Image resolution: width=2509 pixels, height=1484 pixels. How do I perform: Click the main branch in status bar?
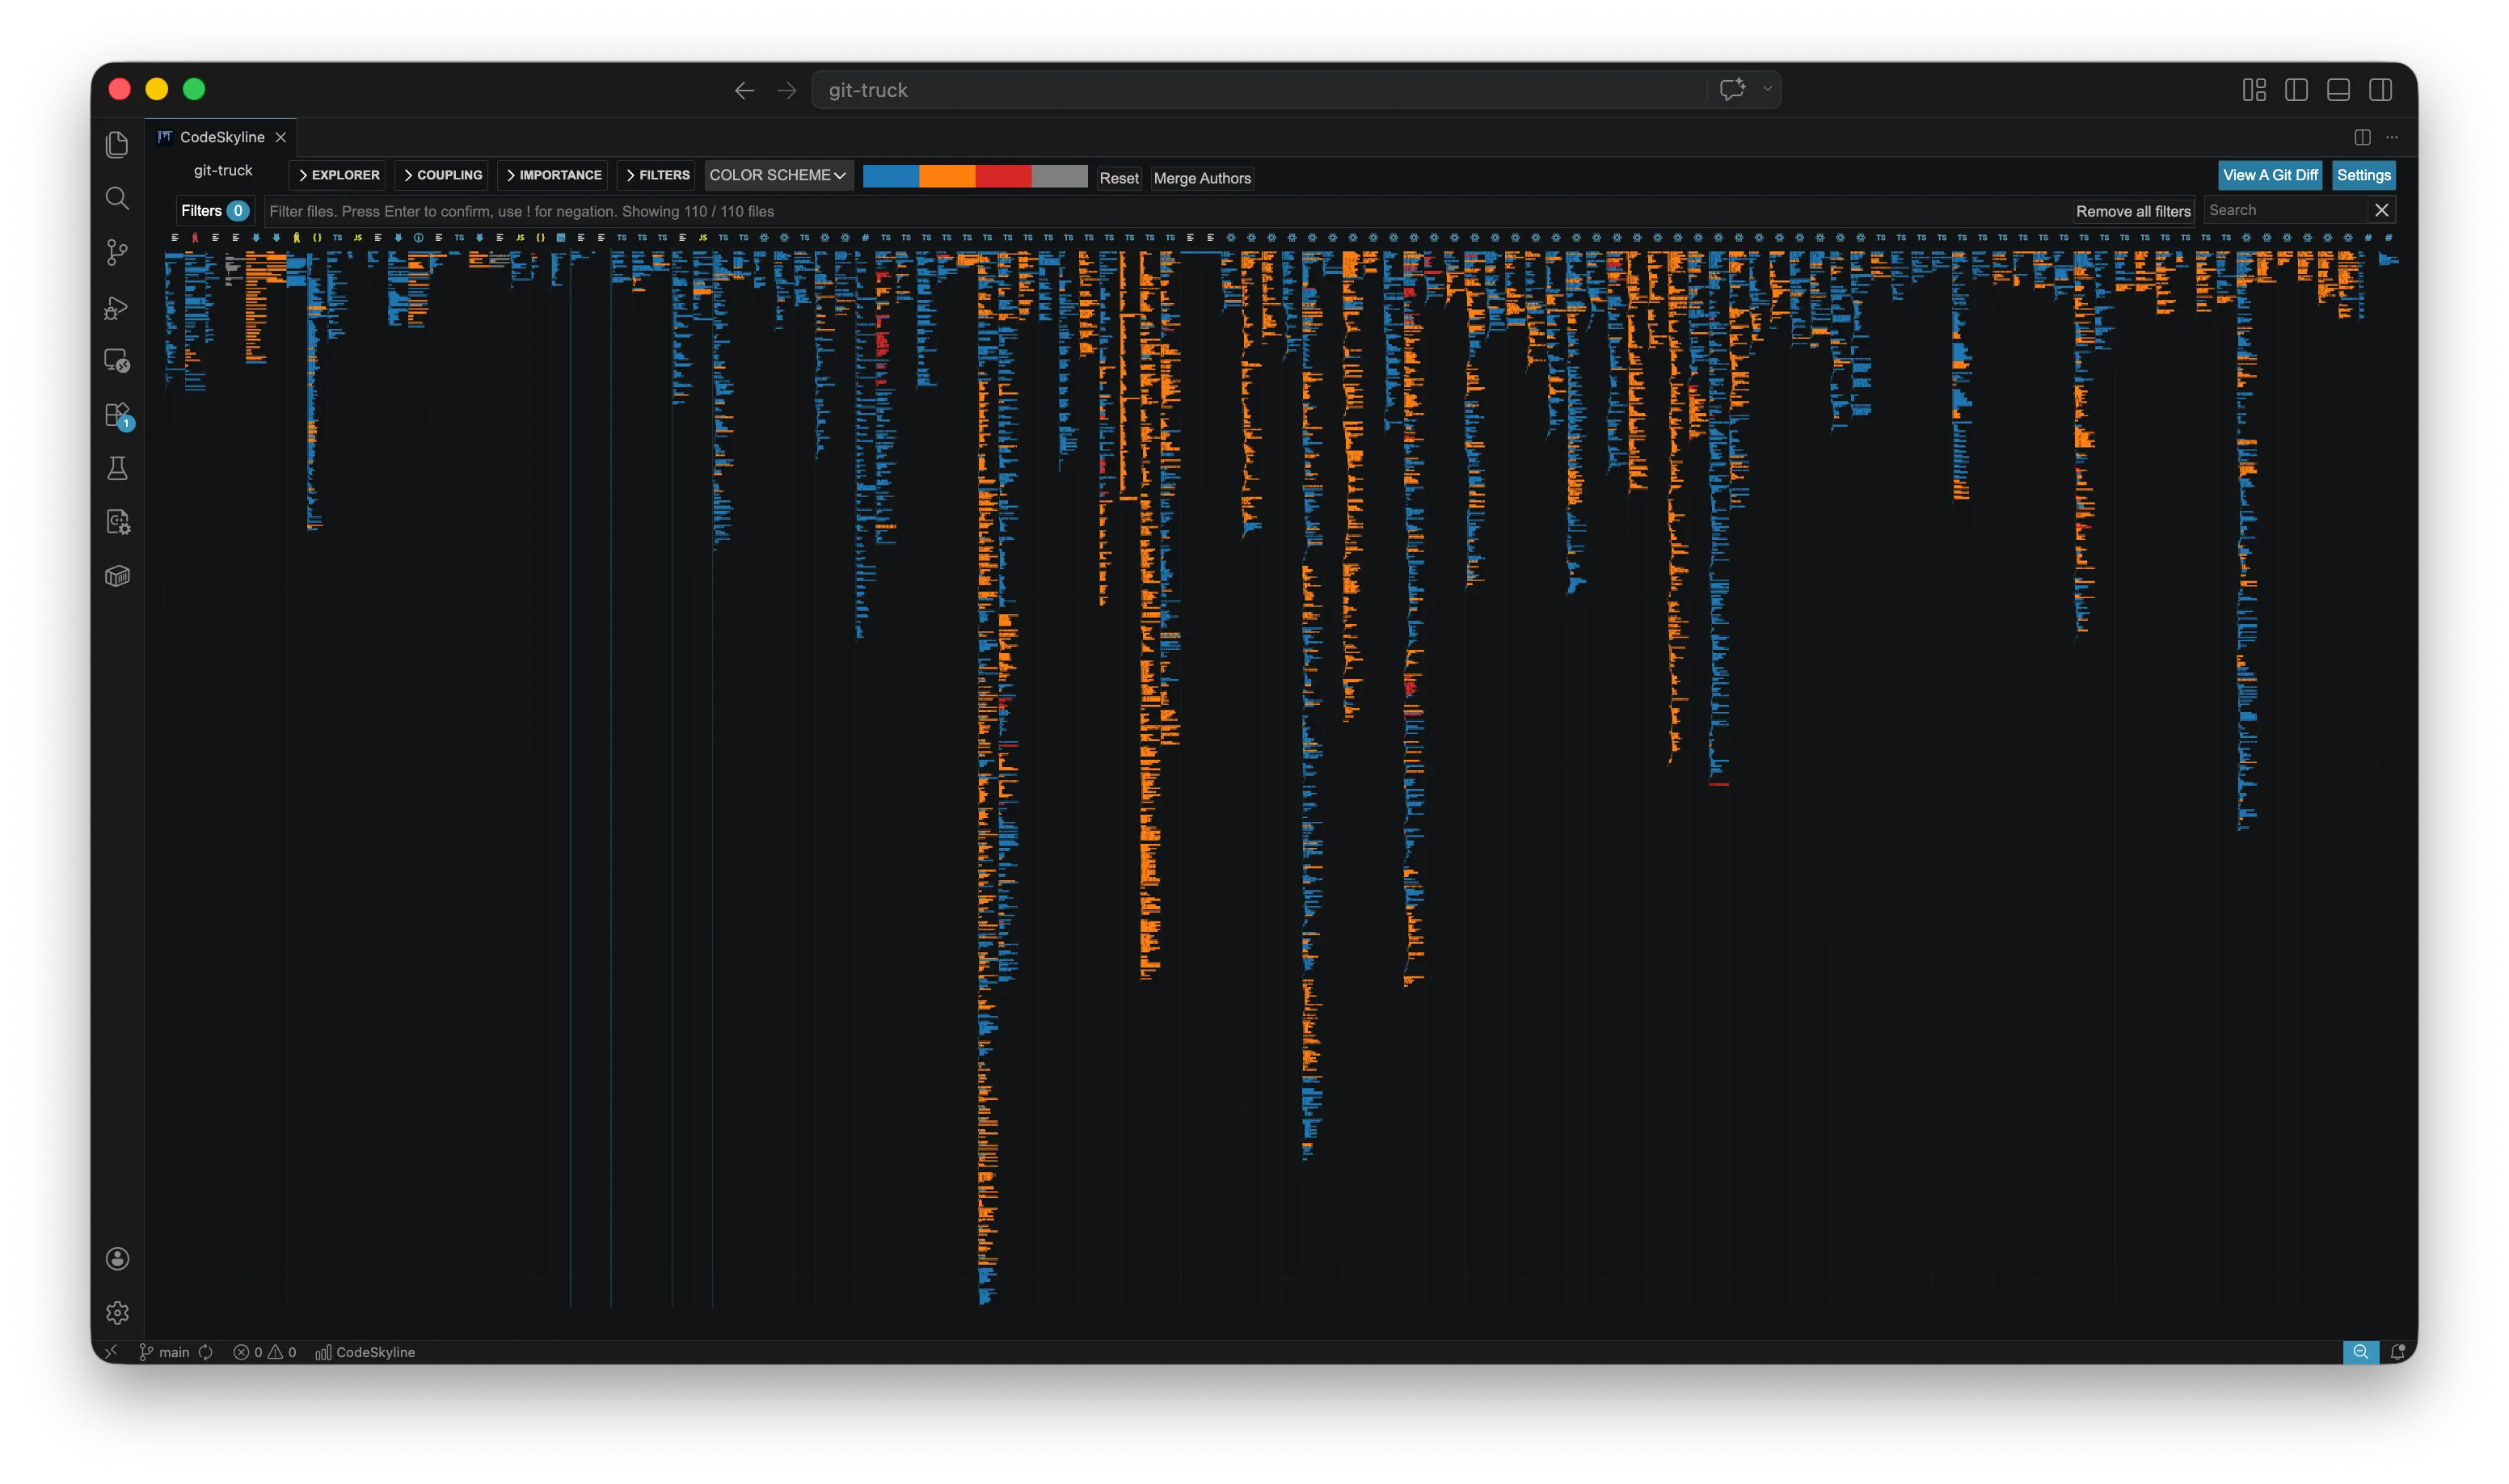pos(165,1352)
